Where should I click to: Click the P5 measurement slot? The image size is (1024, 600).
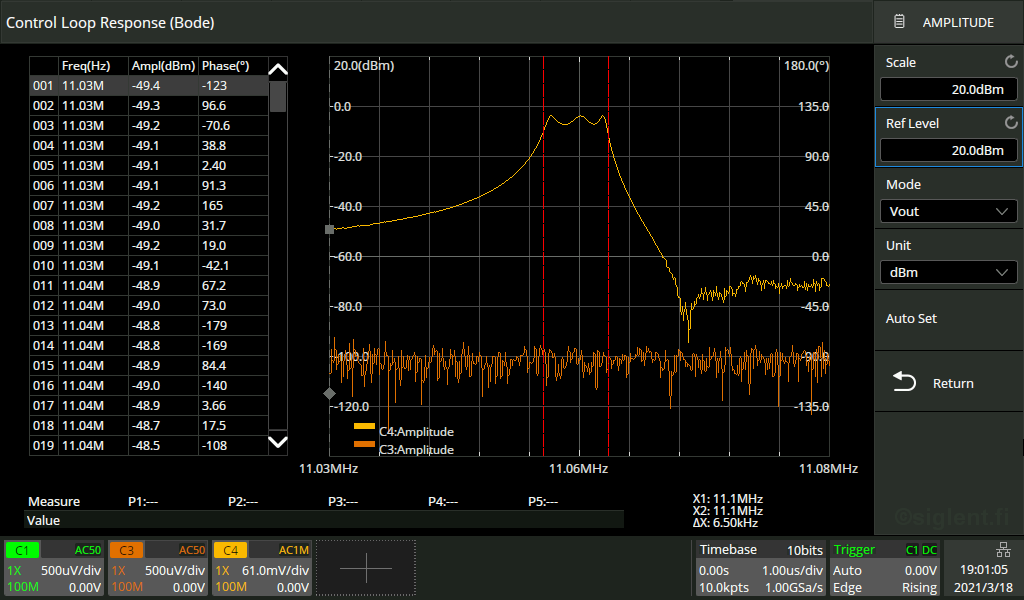543,502
